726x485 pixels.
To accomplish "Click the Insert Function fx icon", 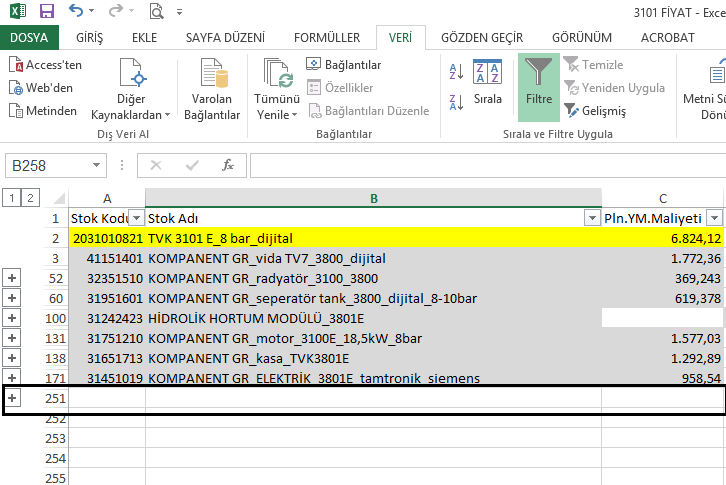I will [x=228, y=165].
